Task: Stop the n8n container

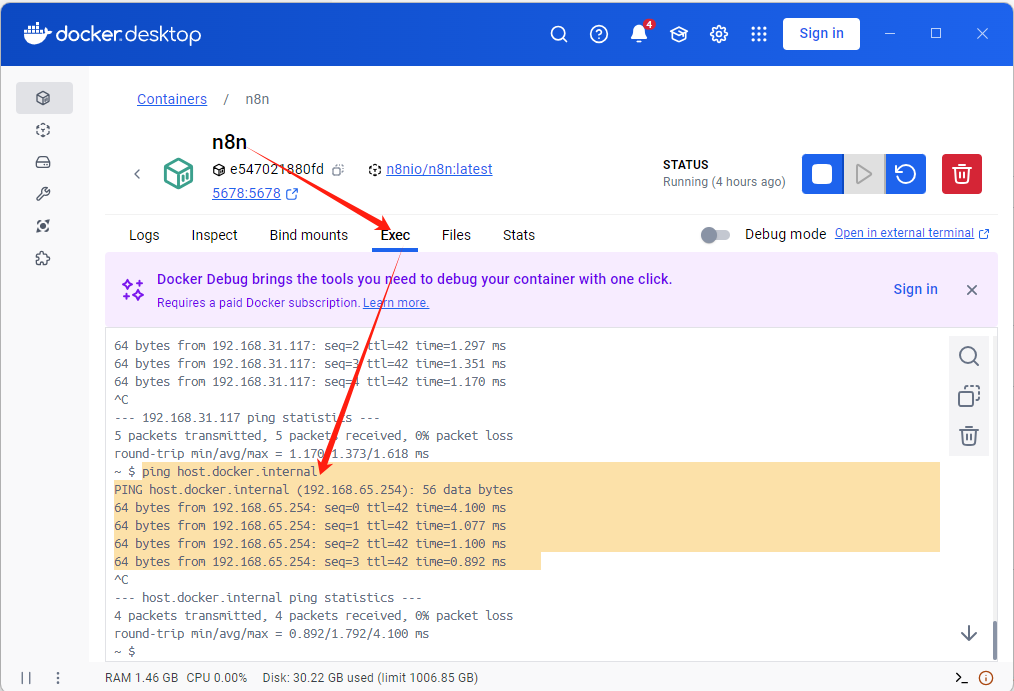Action: coord(823,174)
